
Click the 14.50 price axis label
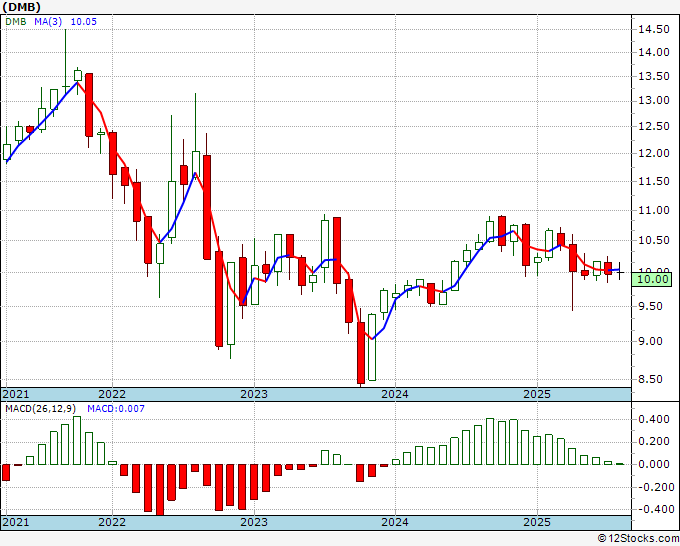654,29
